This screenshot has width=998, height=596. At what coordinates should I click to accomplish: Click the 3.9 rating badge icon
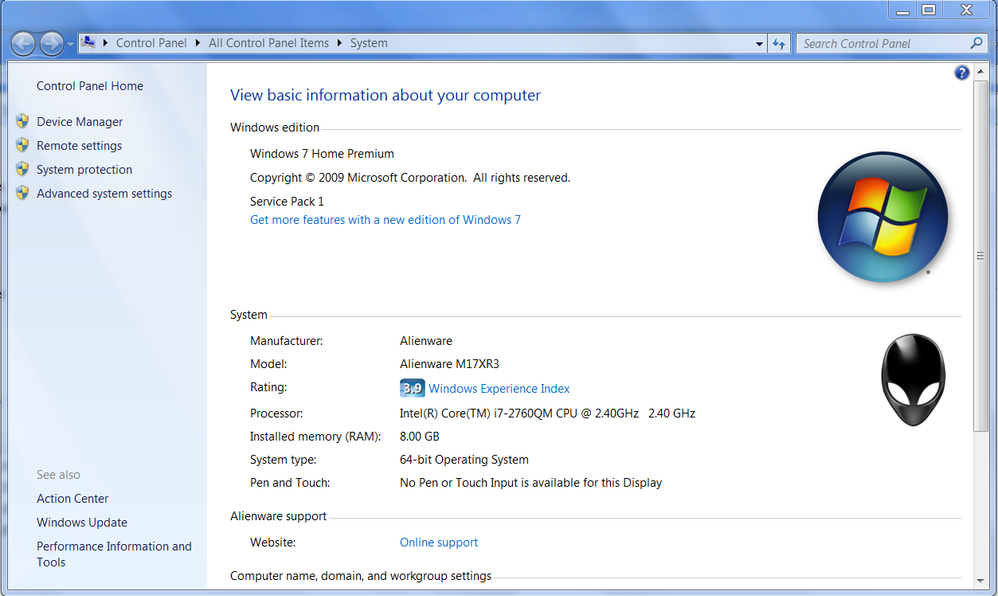(412, 388)
